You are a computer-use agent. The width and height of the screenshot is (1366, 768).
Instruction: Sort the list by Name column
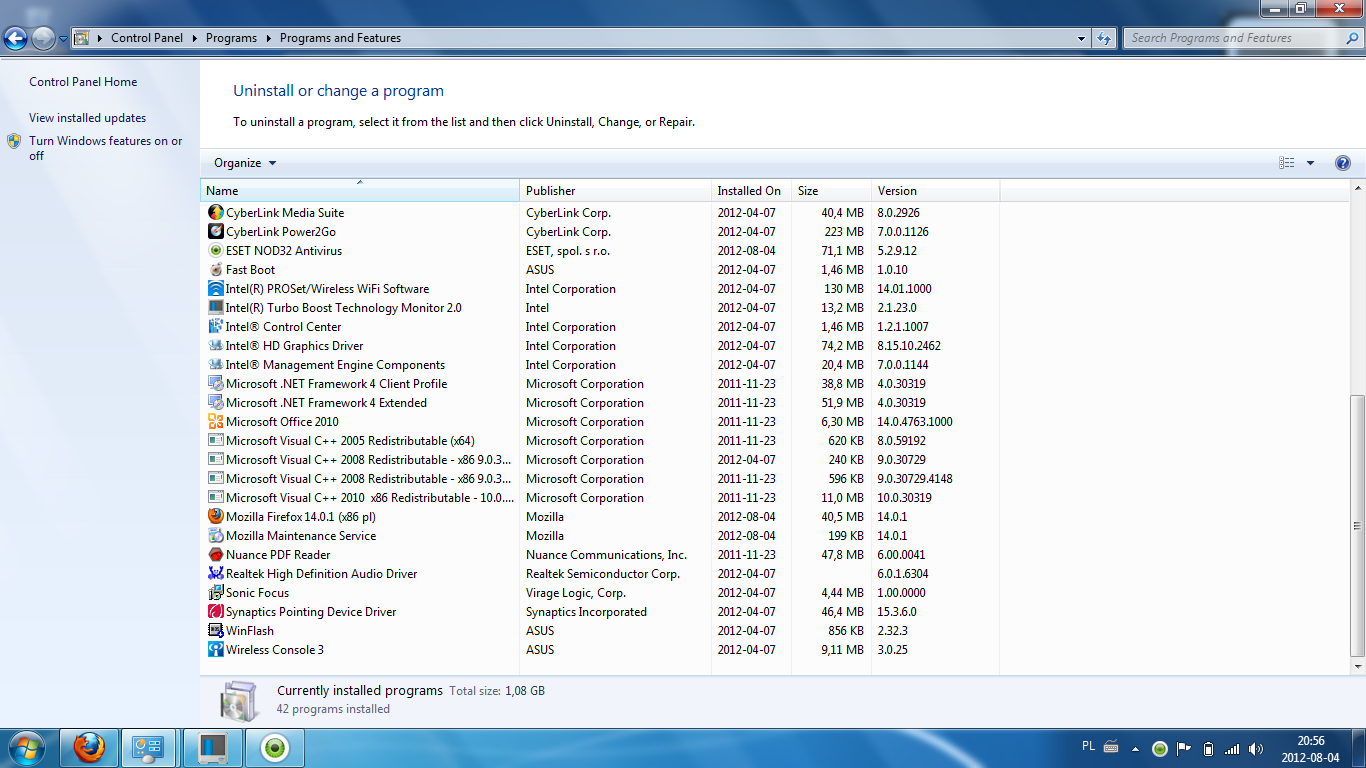click(x=359, y=191)
